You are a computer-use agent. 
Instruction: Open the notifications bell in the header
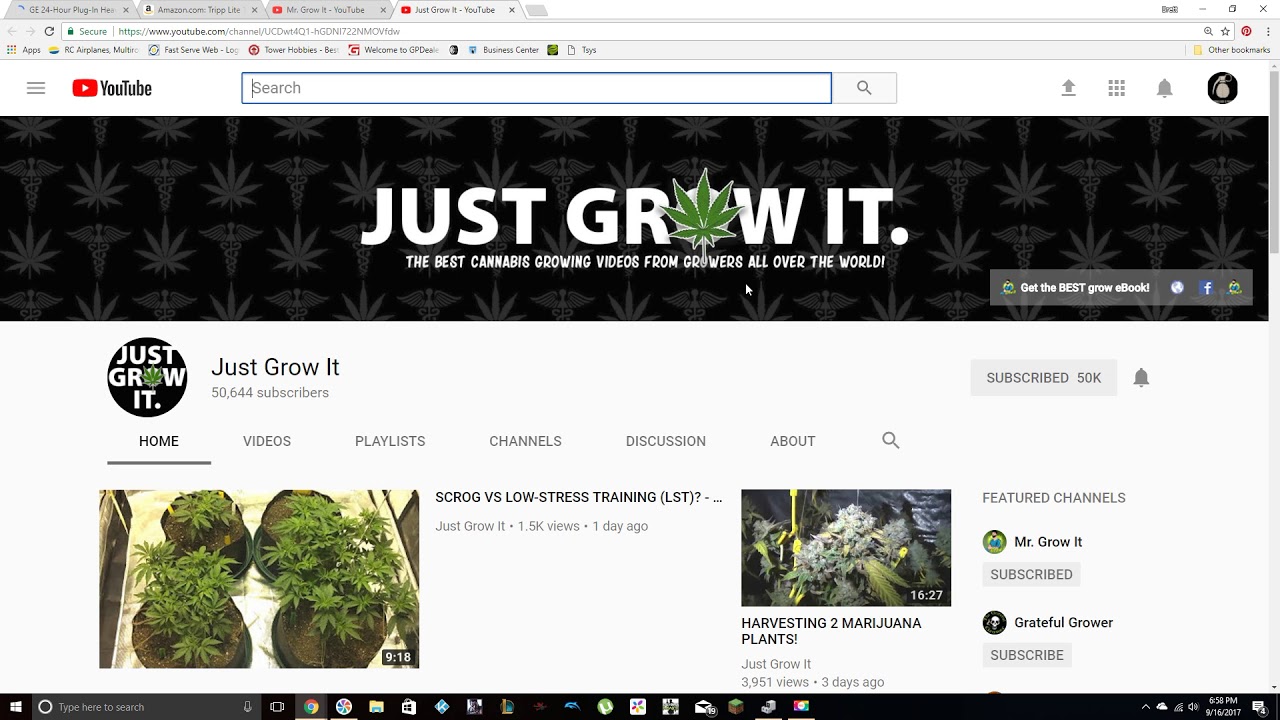coord(1164,88)
